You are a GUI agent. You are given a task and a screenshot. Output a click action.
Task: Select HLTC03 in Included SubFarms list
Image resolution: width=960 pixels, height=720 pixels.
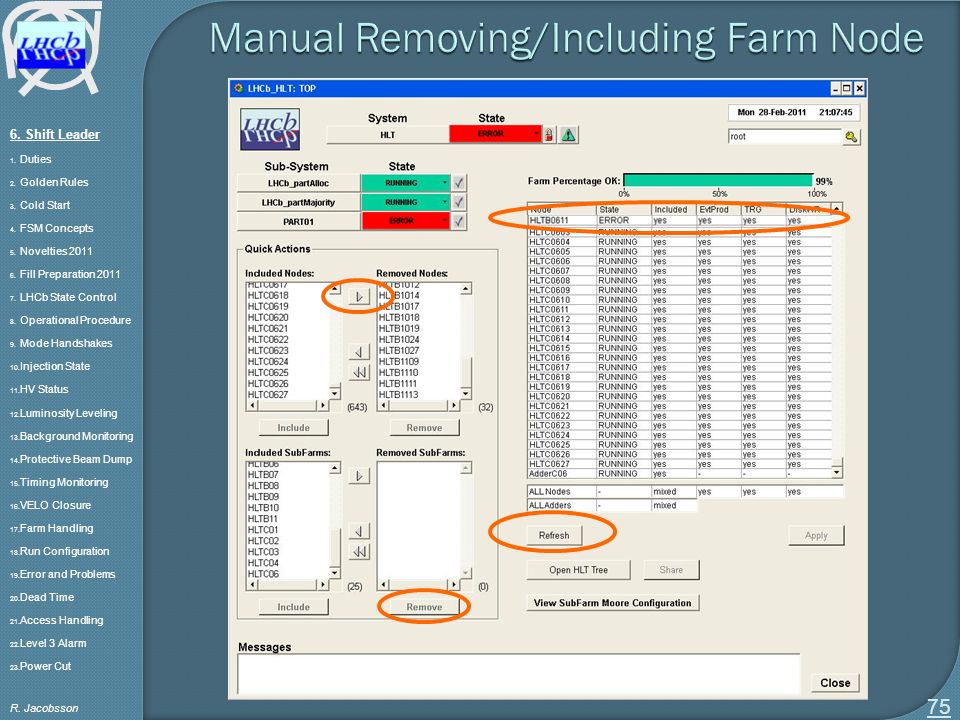pyautogui.click(x=263, y=552)
